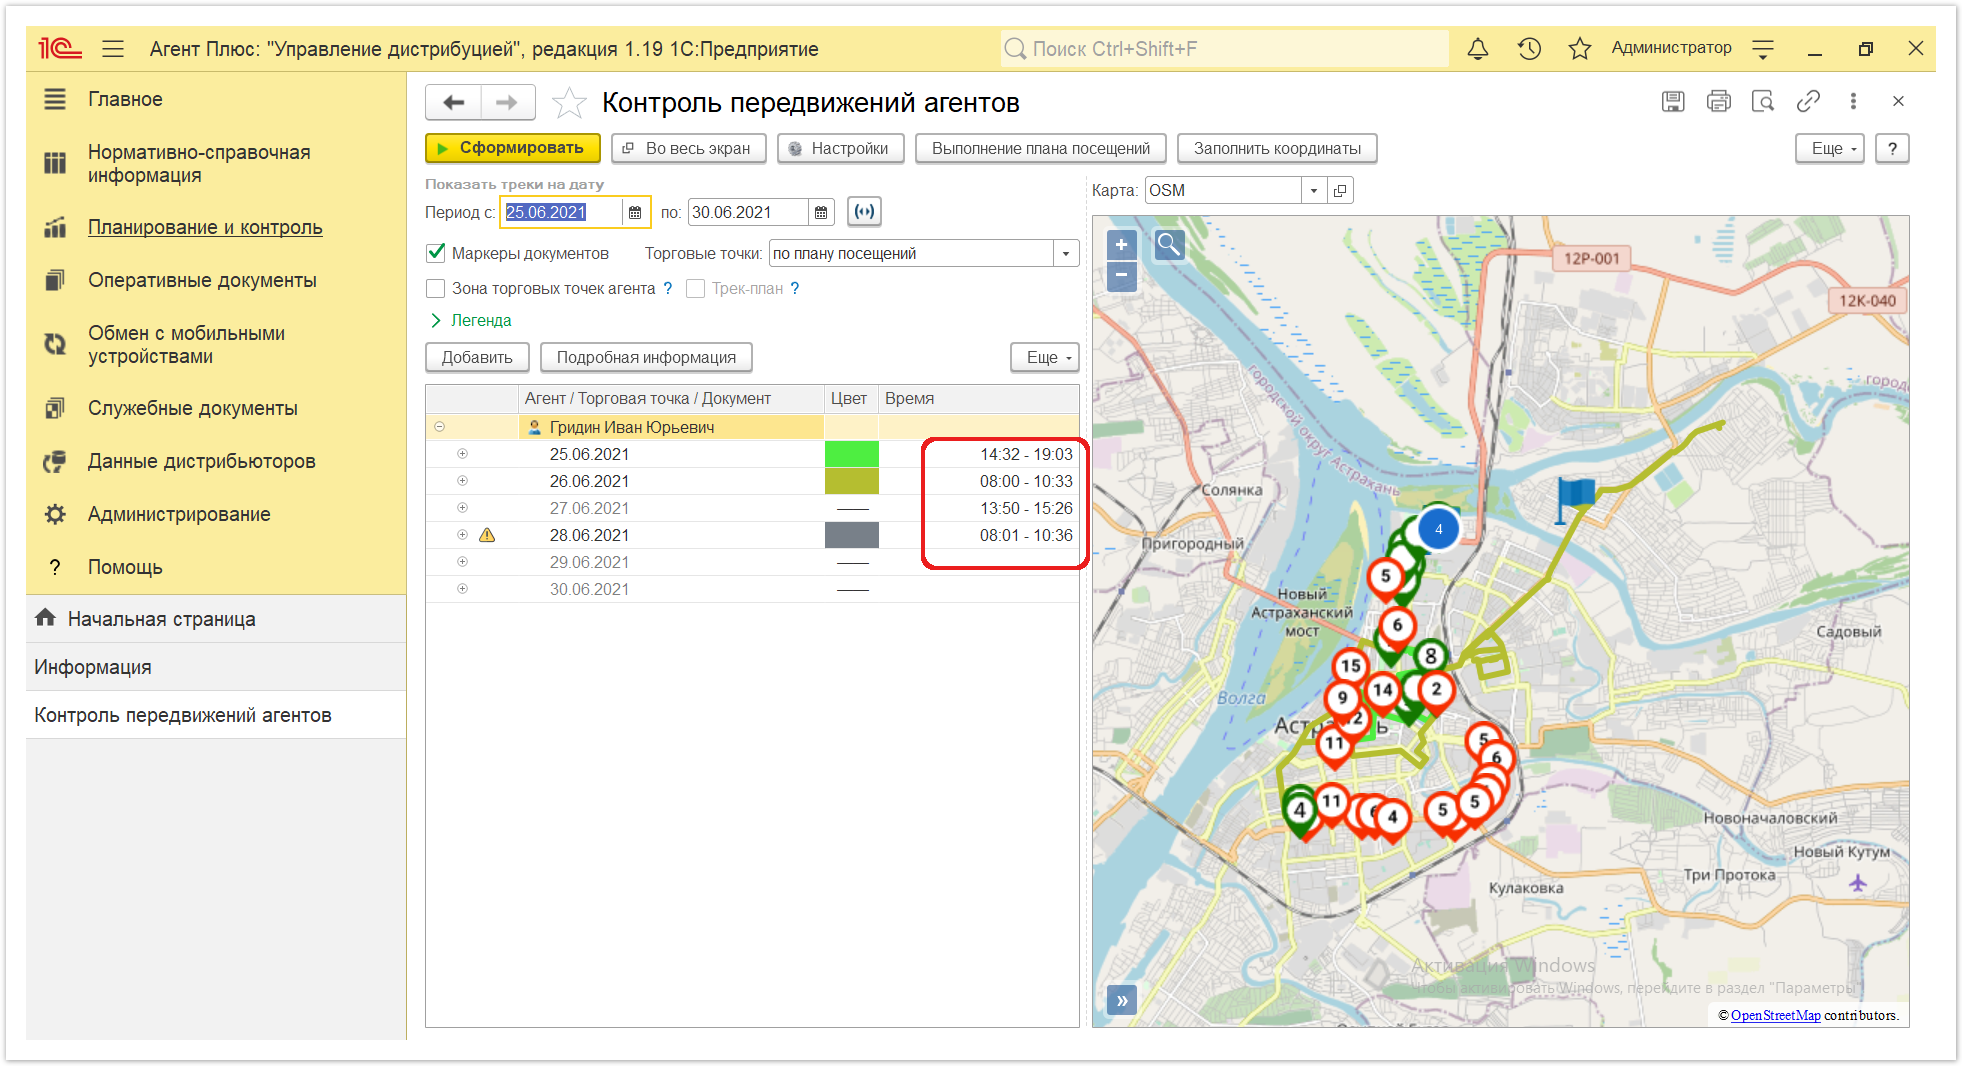This screenshot has width=1962, height=1066.
Task: Click the warning icon on 28.06.2021 row
Action: [x=487, y=535]
